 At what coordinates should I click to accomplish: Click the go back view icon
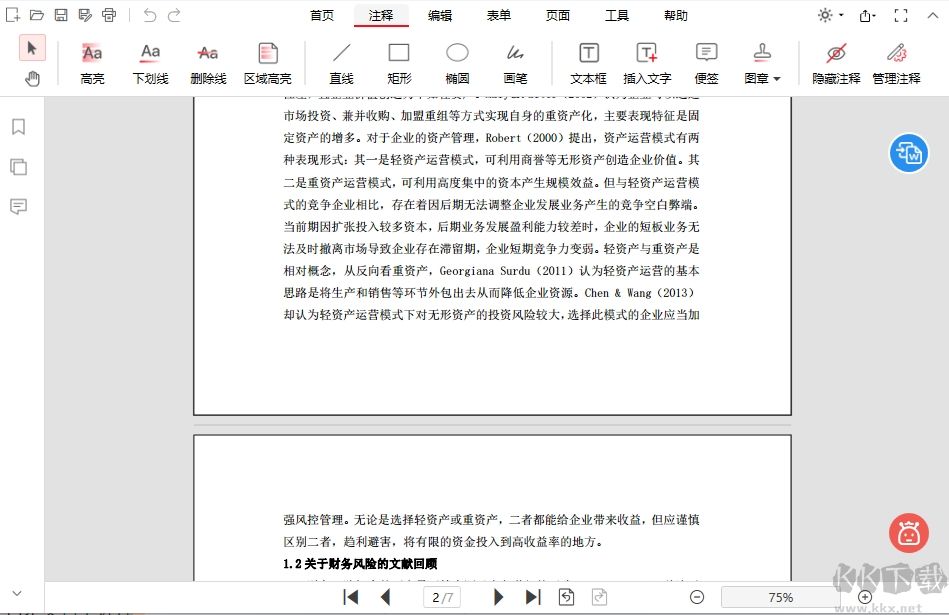click(566, 597)
